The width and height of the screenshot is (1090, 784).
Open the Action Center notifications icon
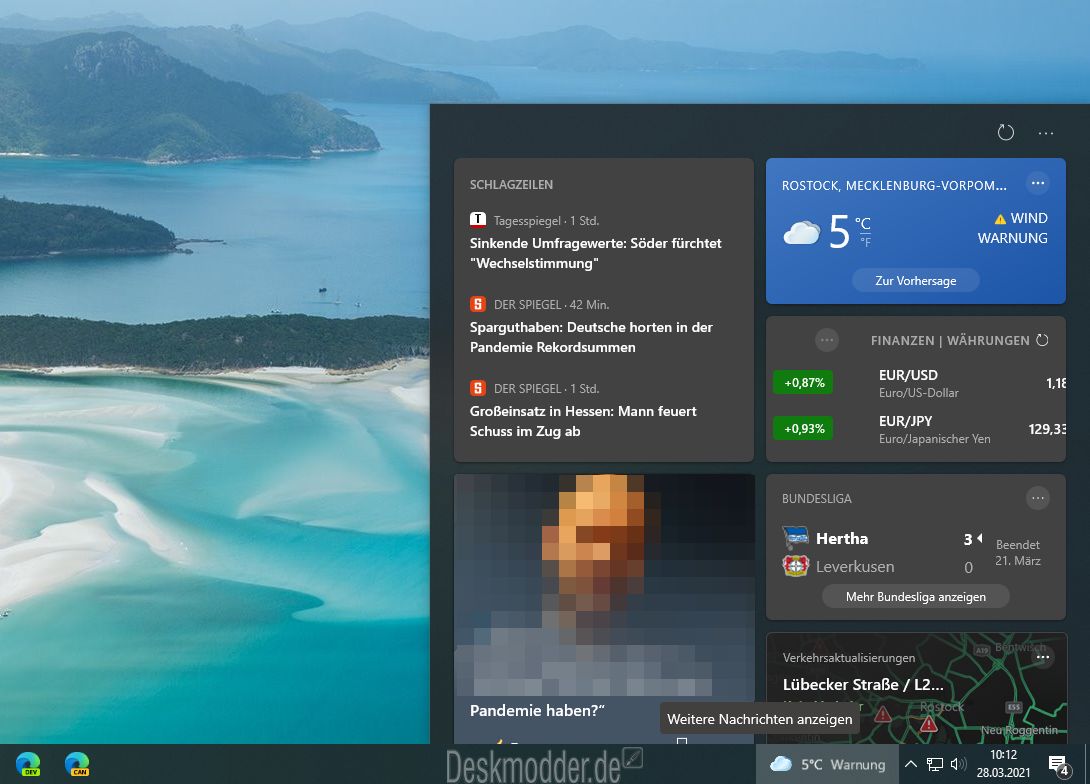click(1058, 765)
